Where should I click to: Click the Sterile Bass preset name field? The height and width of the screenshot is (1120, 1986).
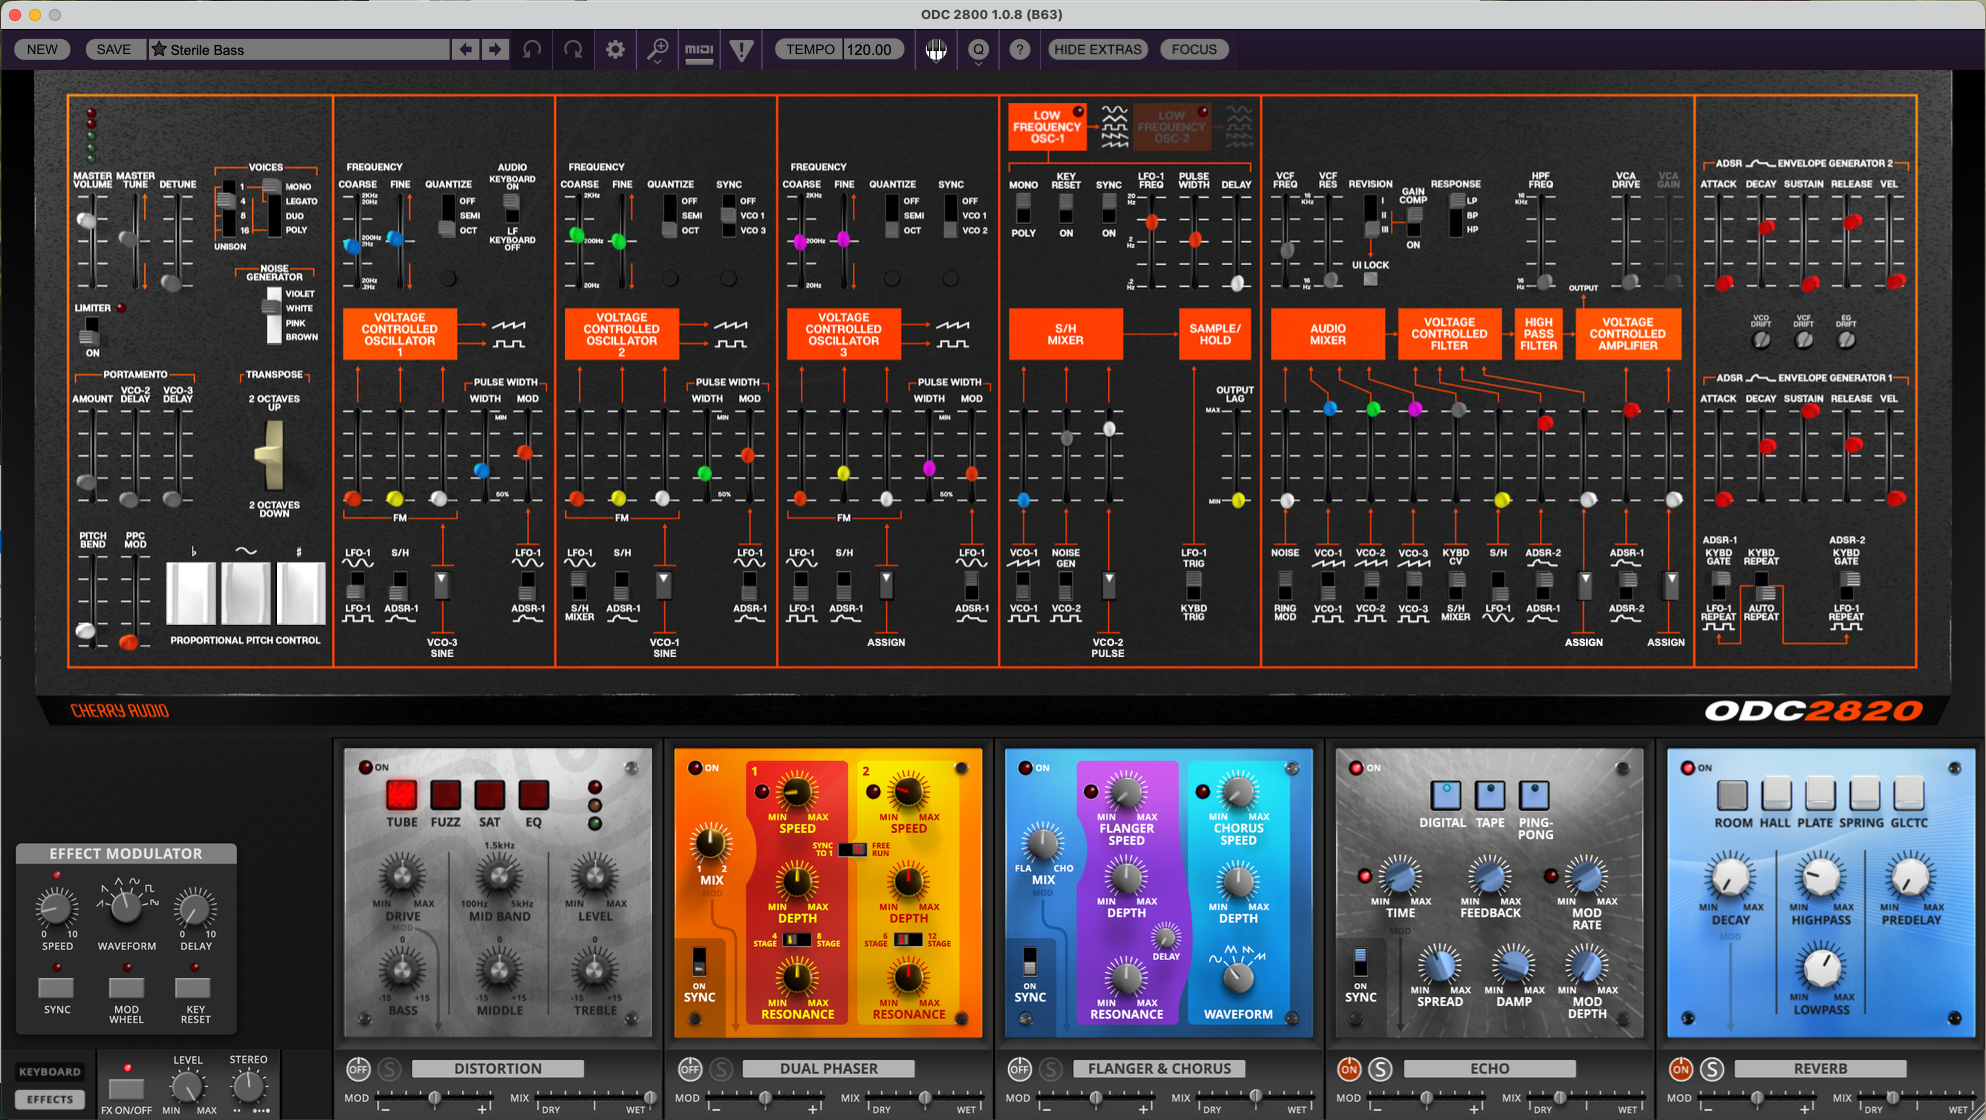click(x=298, y=49)
